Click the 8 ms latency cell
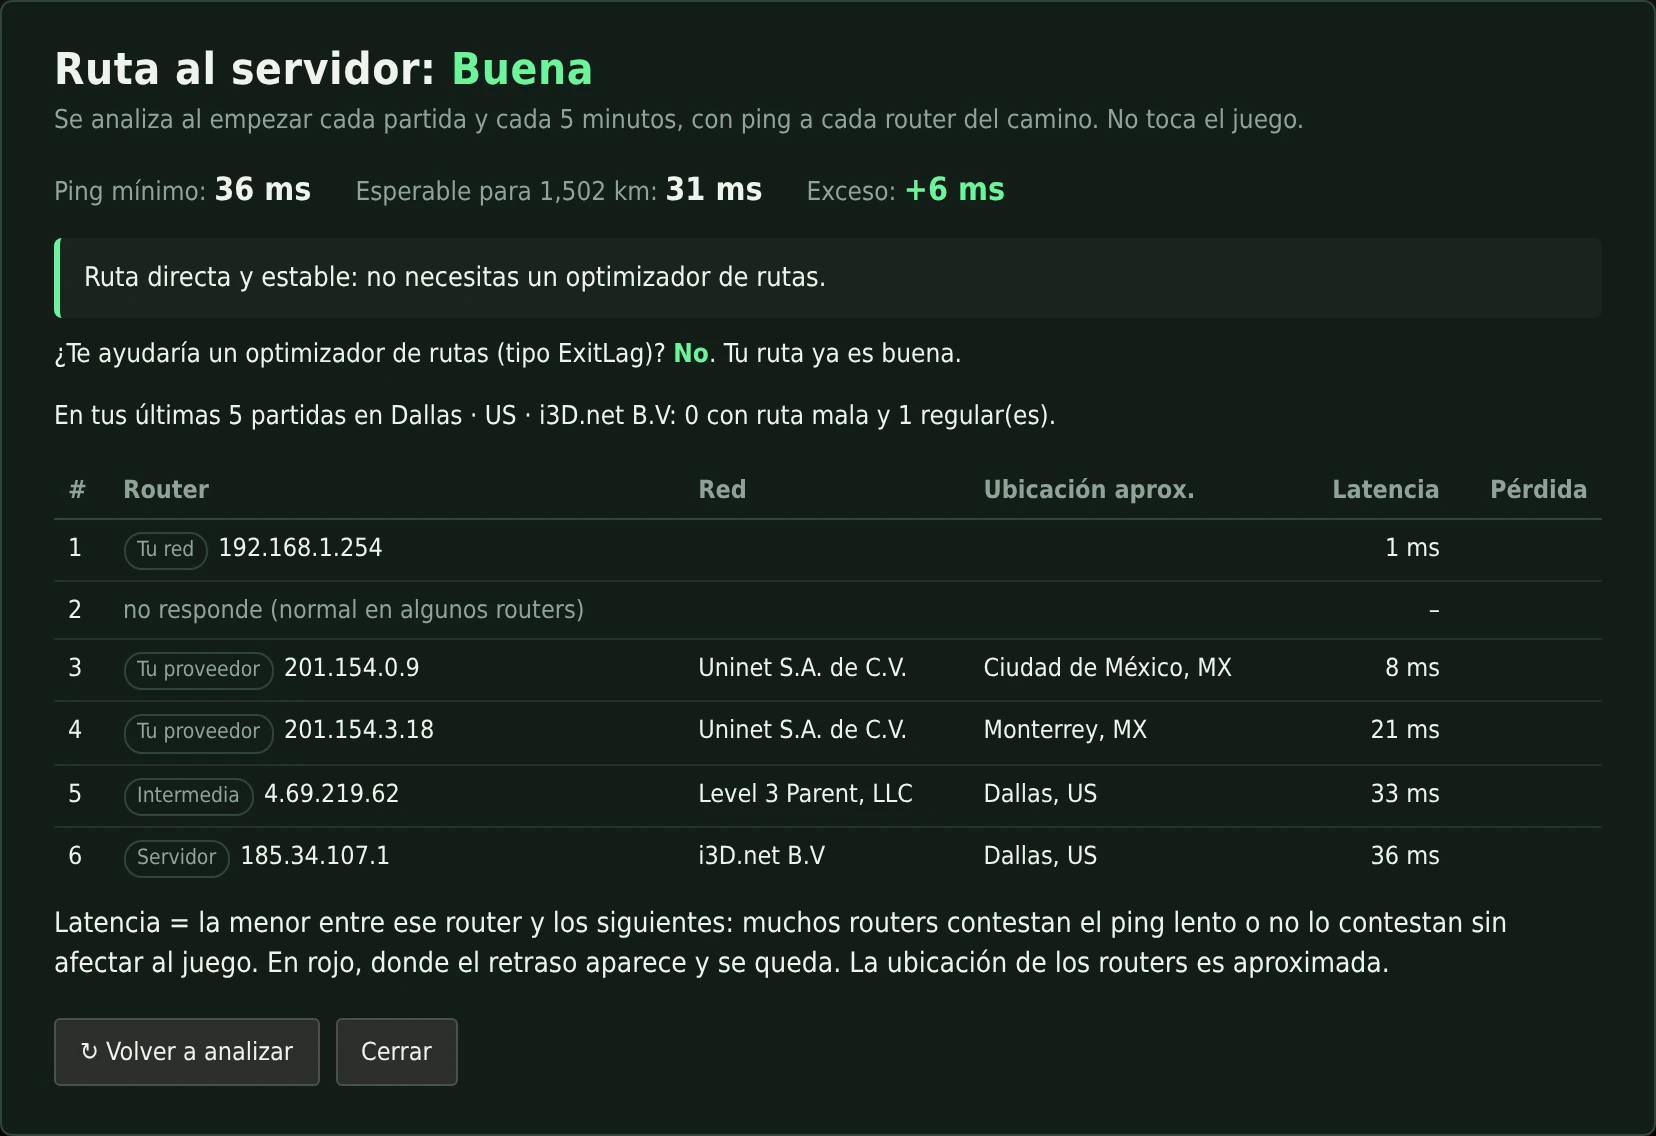The width and height of the screenshot is (1656, 1136). (x=1412, y=668)
